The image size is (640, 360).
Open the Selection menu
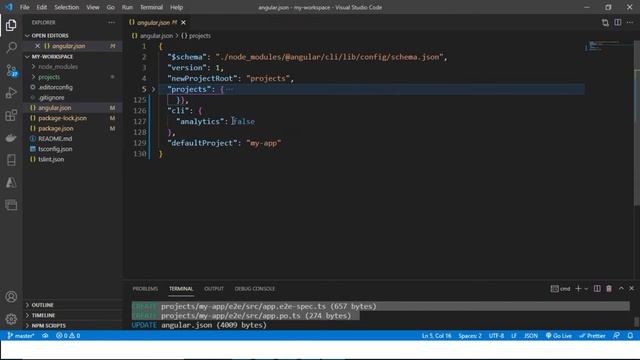[66, 7]
